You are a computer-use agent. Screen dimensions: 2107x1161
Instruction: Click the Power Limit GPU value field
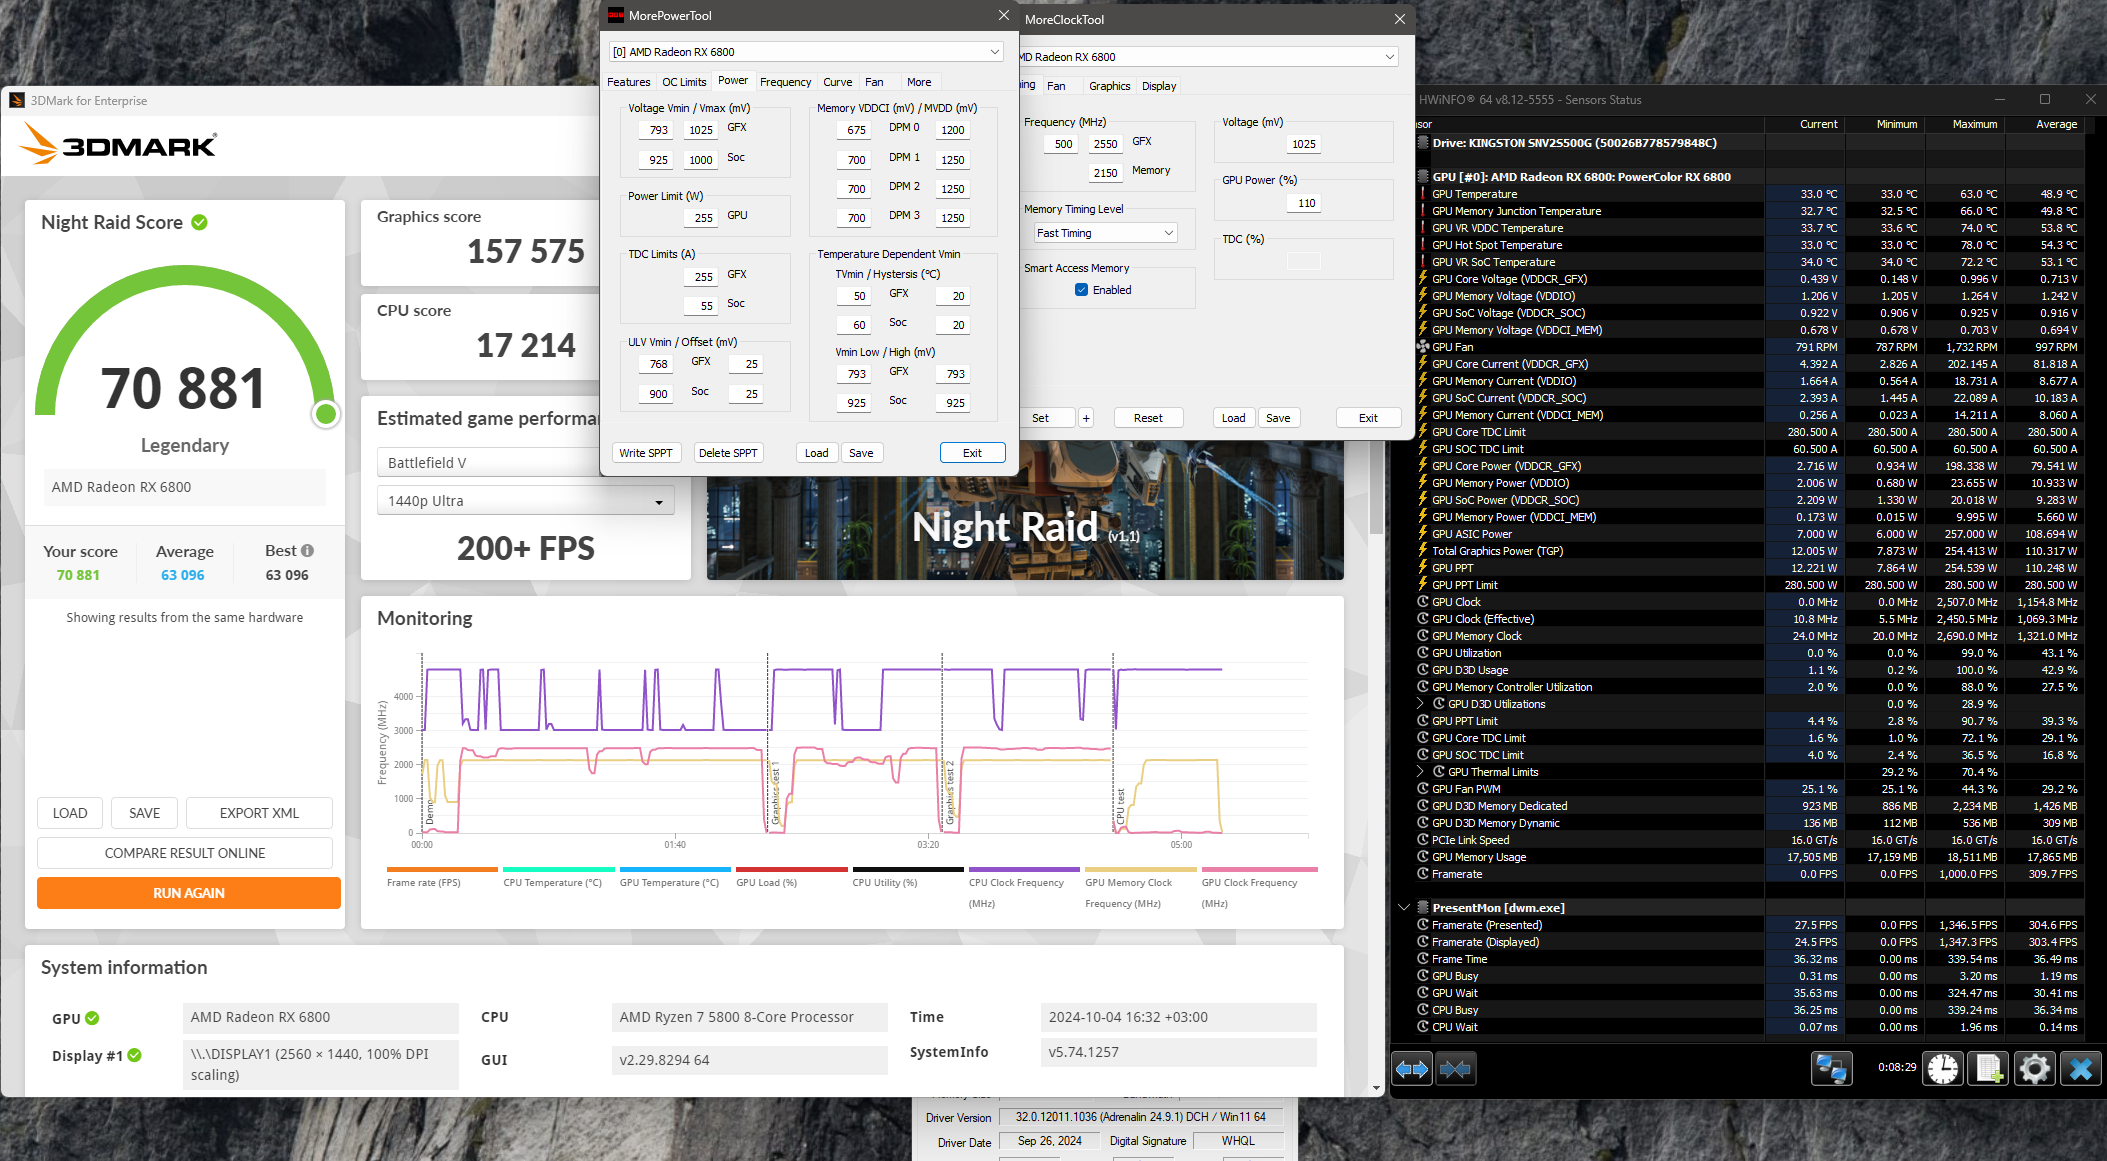click(703, 217)
